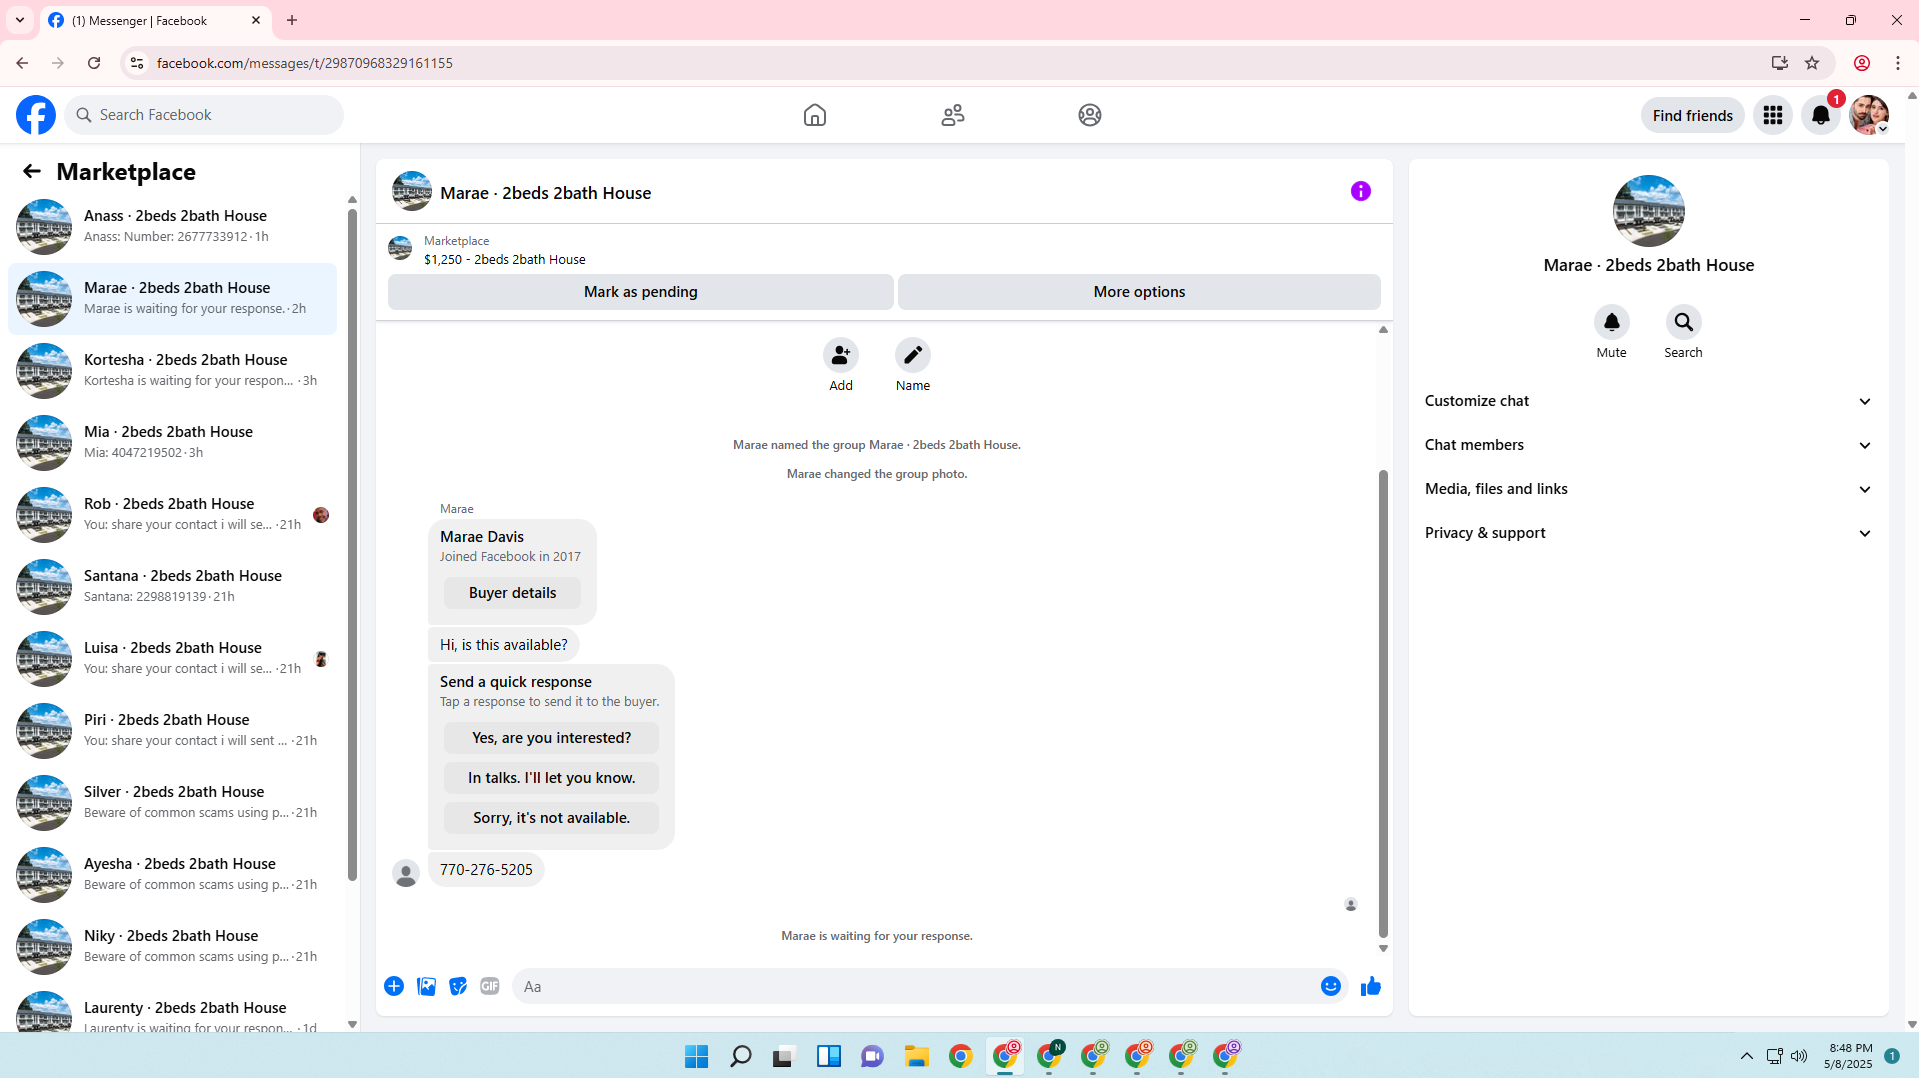Open Mia 2beds 2bath House conversation
This screenshot has width=1919, height=1078.
(x=172, y=443)
